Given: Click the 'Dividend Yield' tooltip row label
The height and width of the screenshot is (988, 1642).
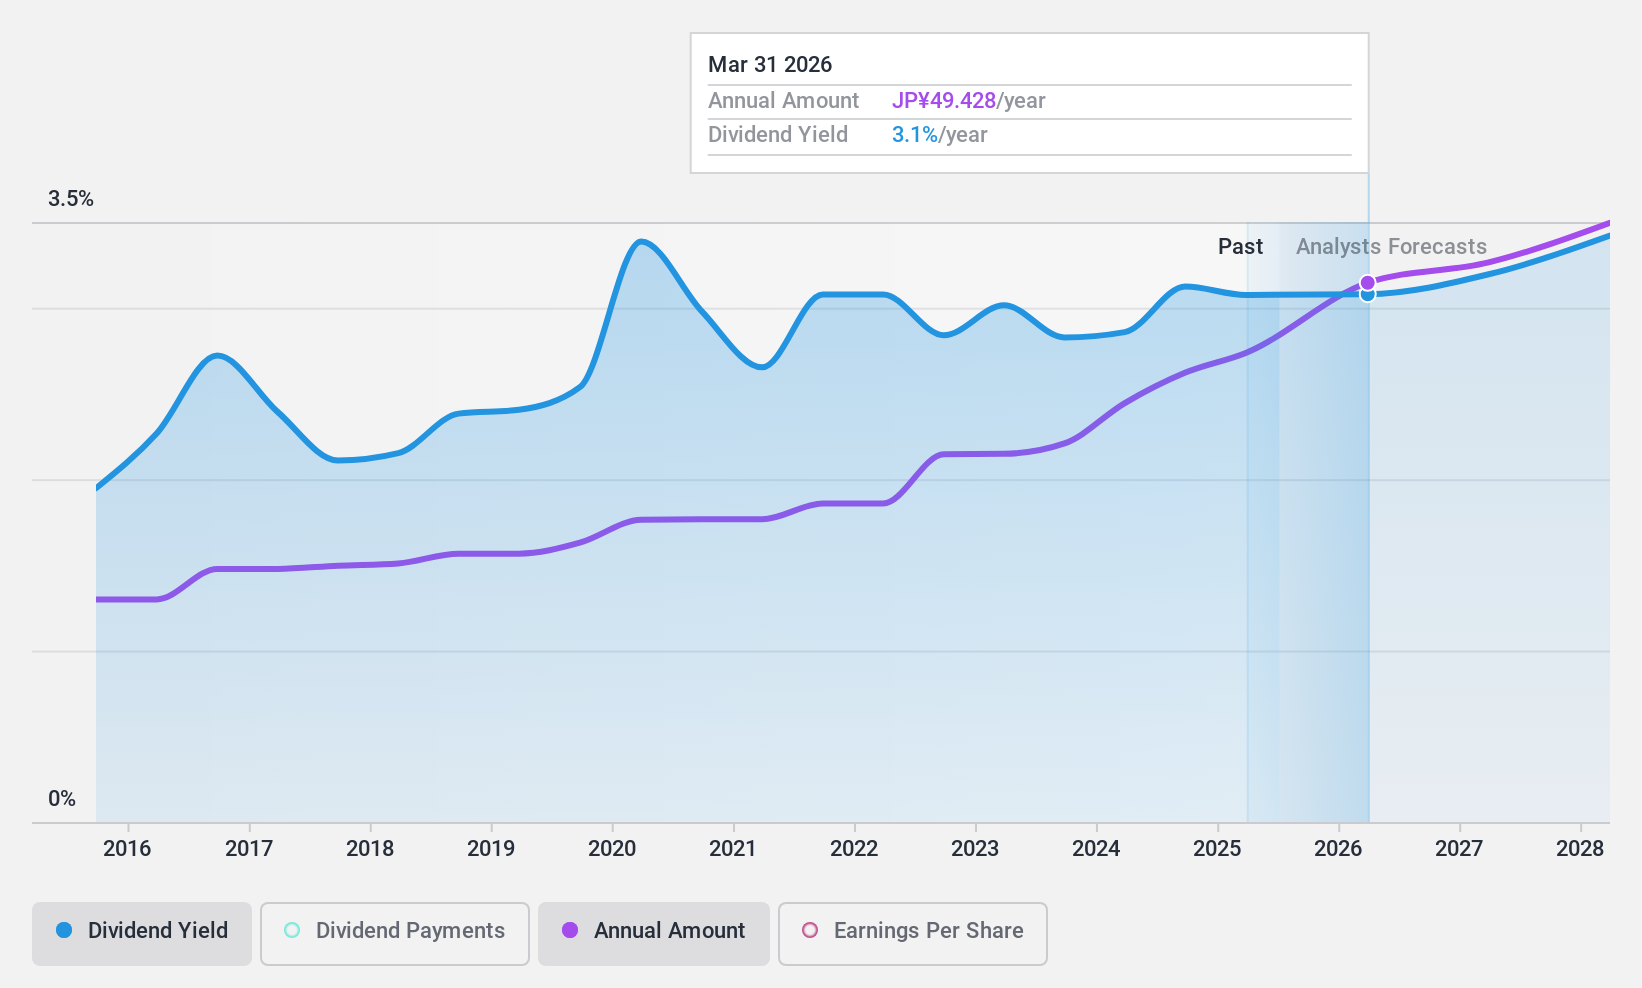Looking at the screenshot, I should click(x=778, y=135).
